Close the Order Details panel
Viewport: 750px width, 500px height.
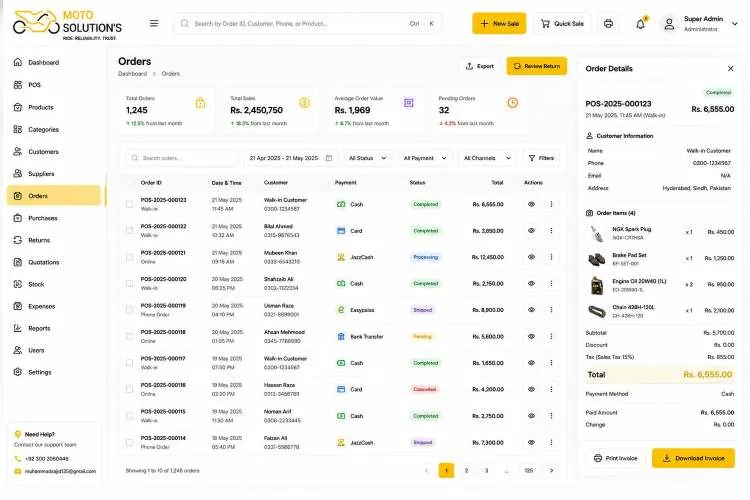730,68
